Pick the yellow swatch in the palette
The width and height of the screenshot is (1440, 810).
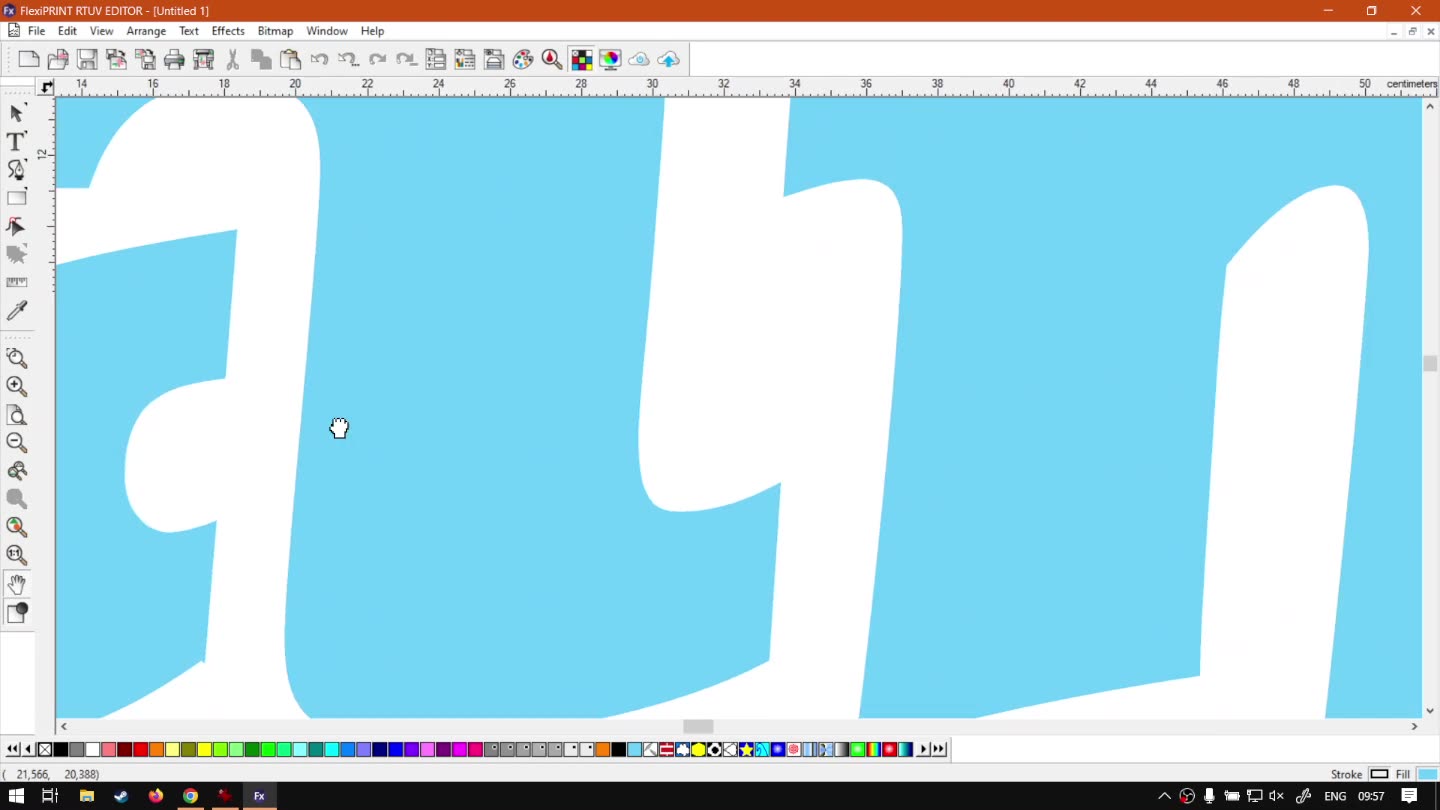click(204, 749)
